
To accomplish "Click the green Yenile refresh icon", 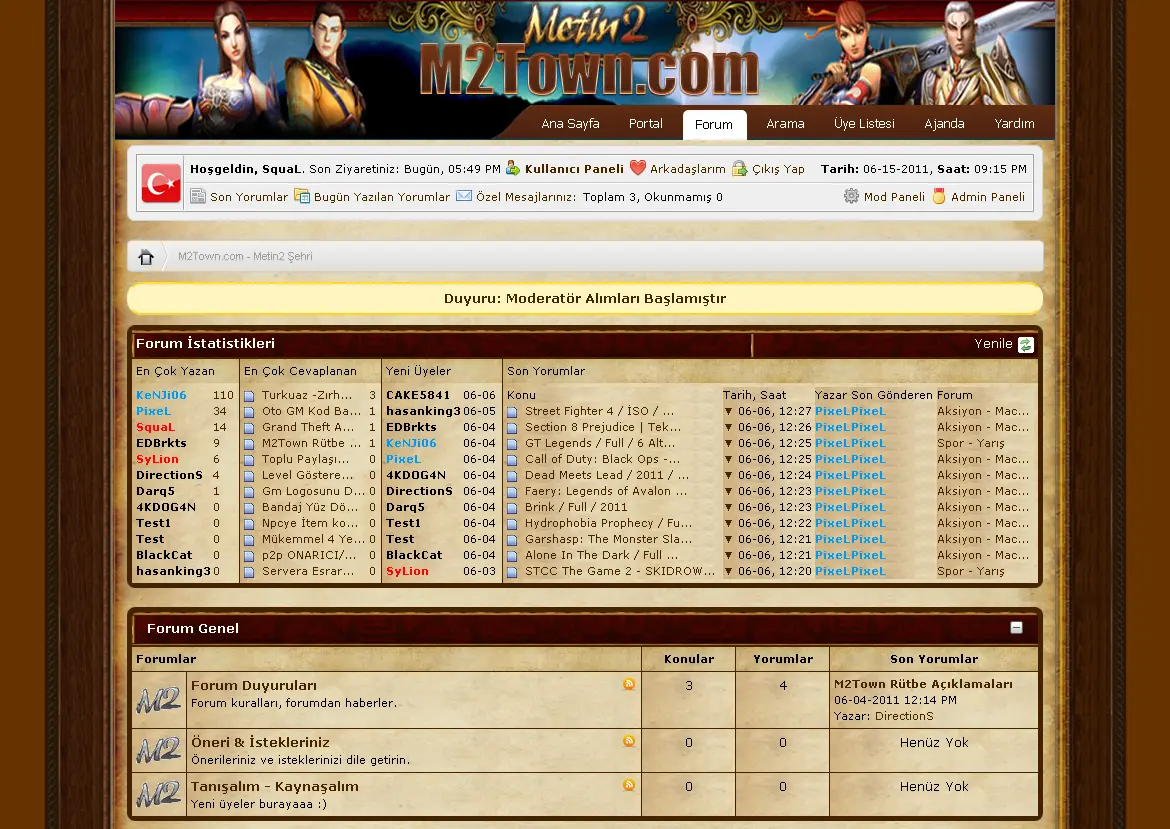I will (1026, 345).
